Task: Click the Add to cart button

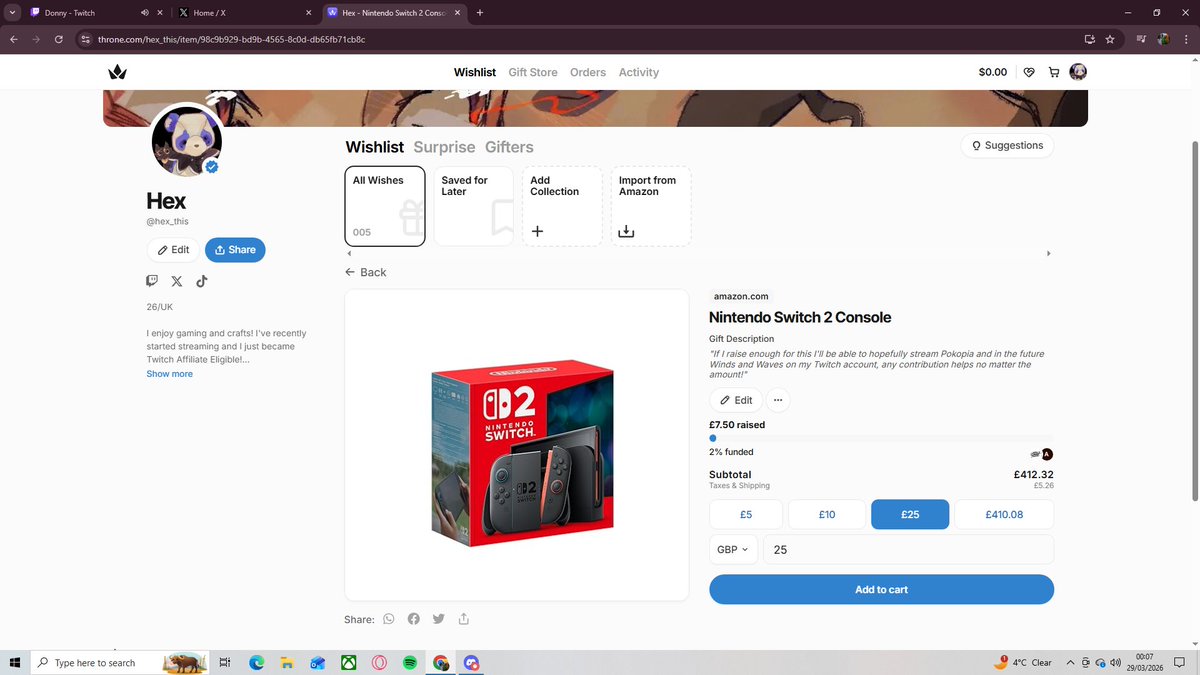Action: pos(881,589)
